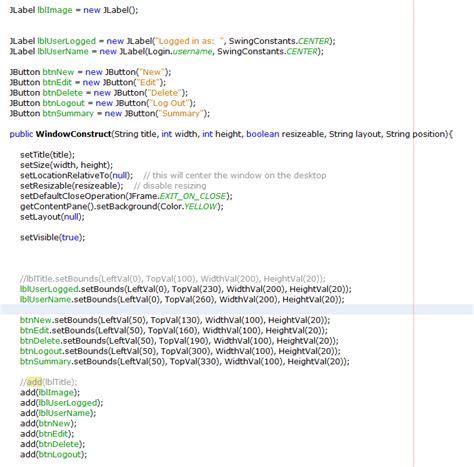
Task: Select the btnNew declaration line
Action: click(x=90, y=72)
